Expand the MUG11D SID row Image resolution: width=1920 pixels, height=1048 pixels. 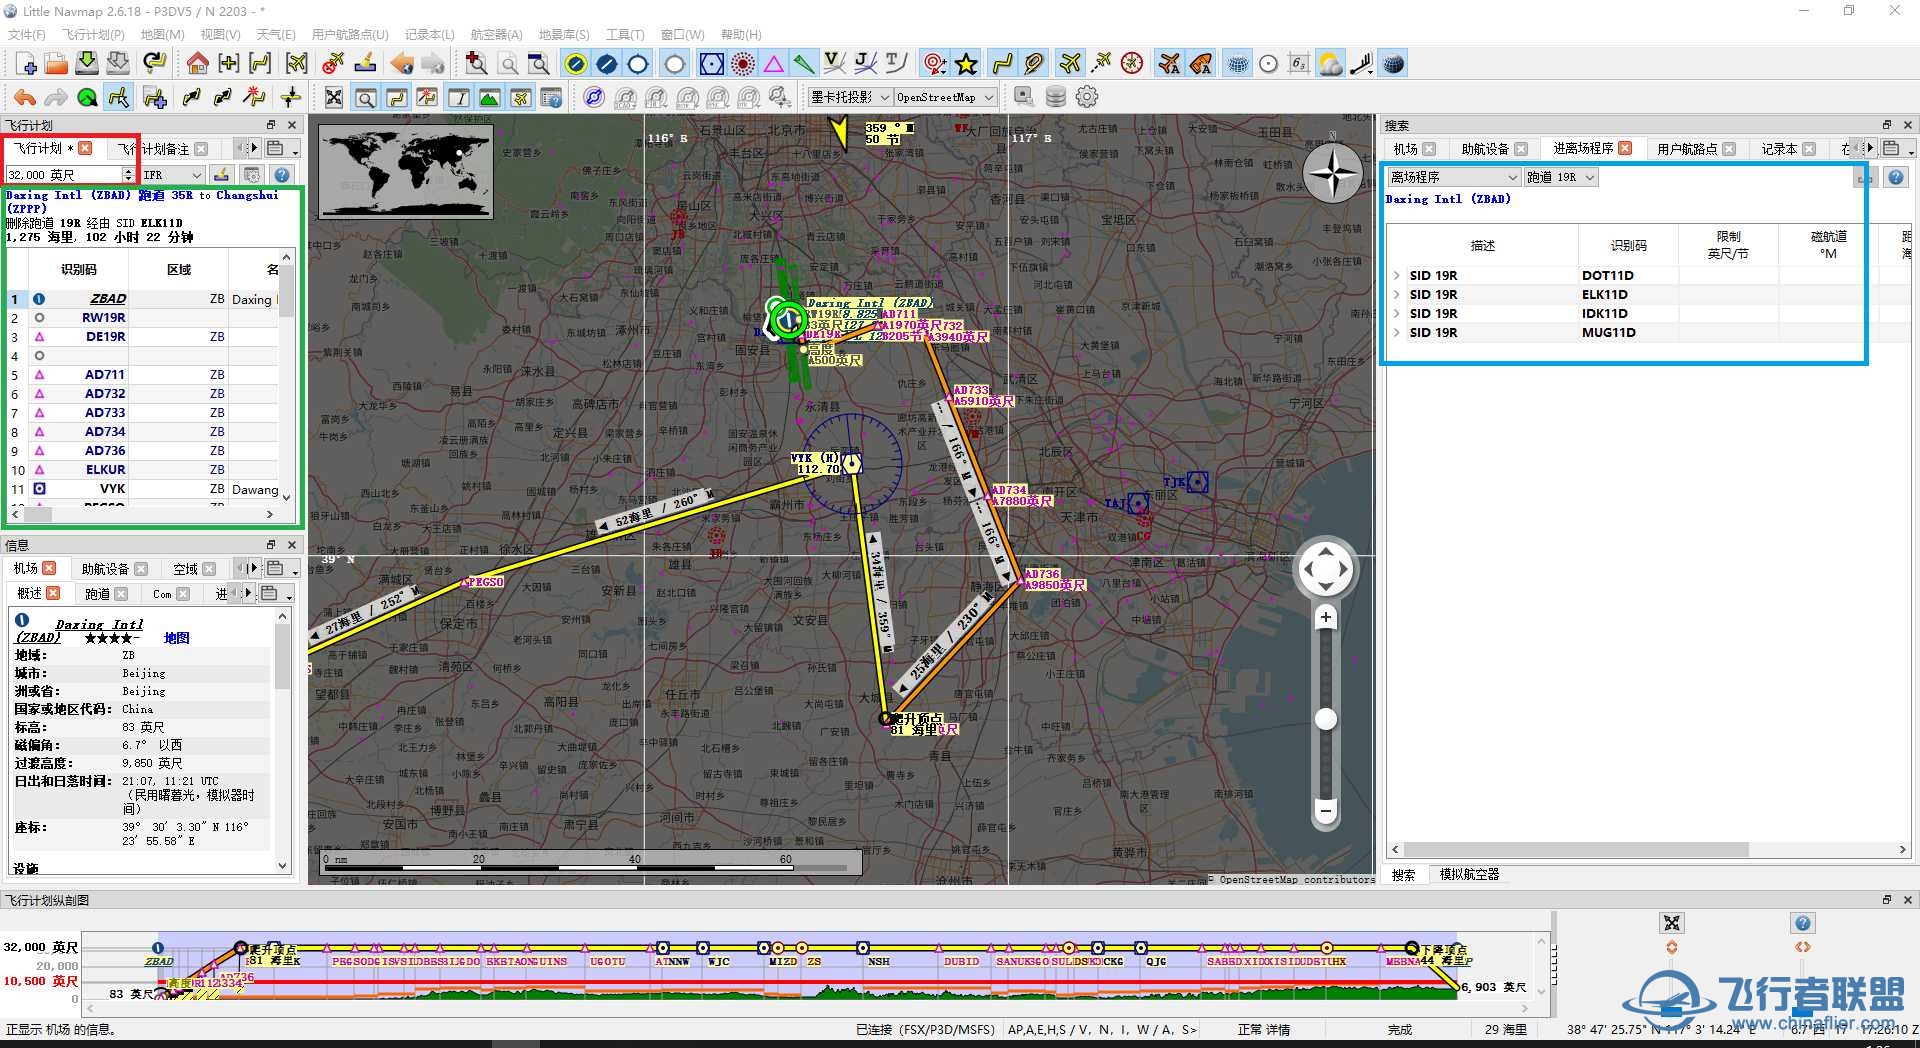1397,332
